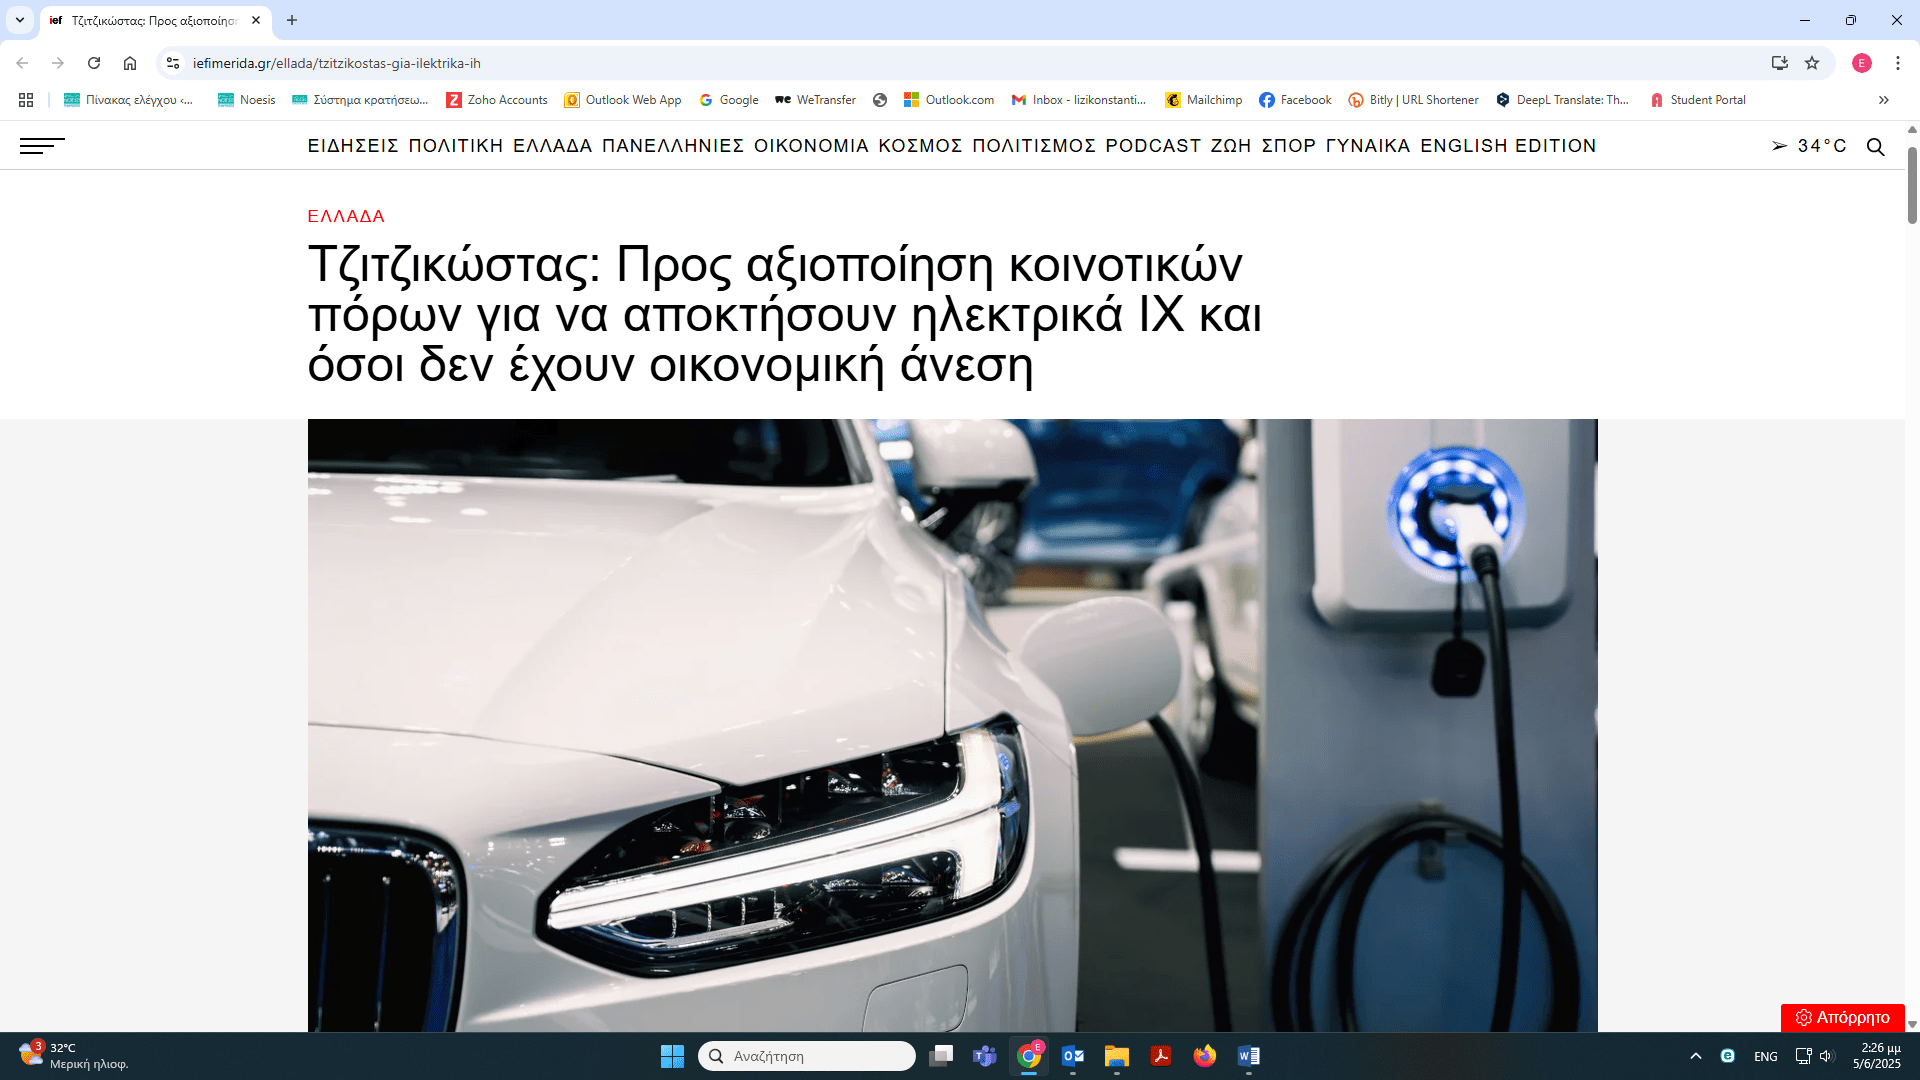This screenshot has width=1920, height=1080.
Task: Click the page vertical scrollbar thumb
Action: 1912,185
